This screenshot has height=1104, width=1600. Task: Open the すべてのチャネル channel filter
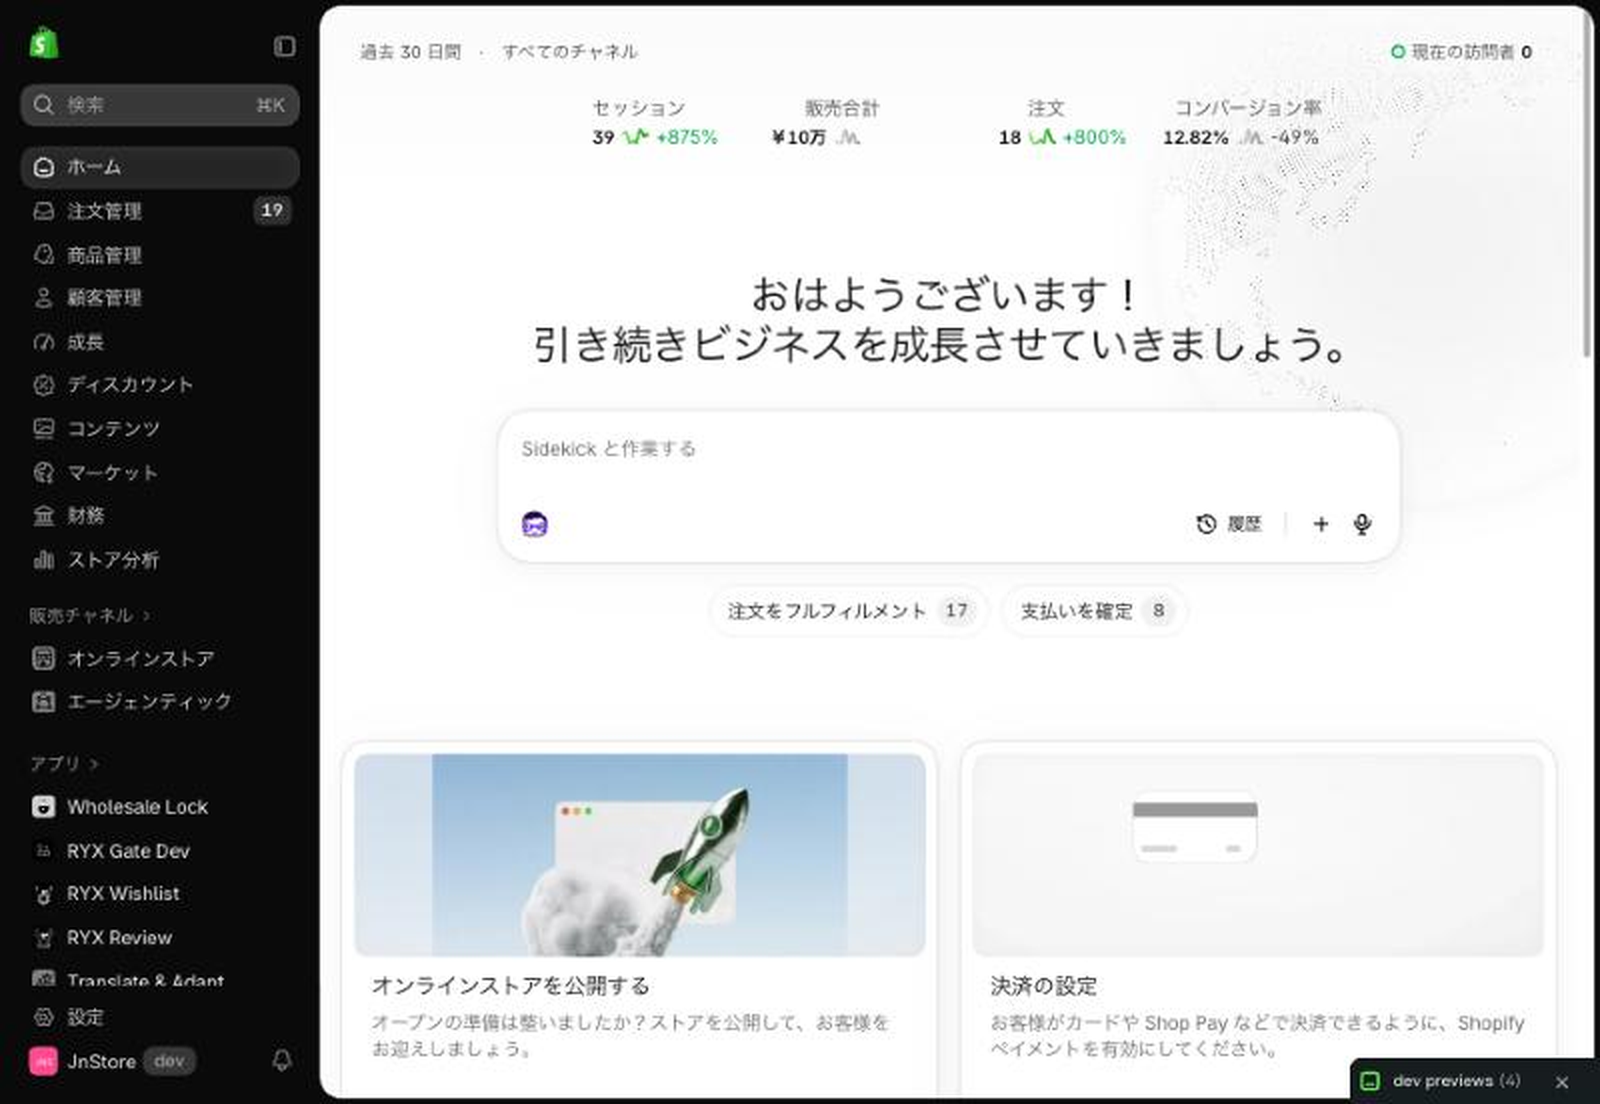[569, 52]
